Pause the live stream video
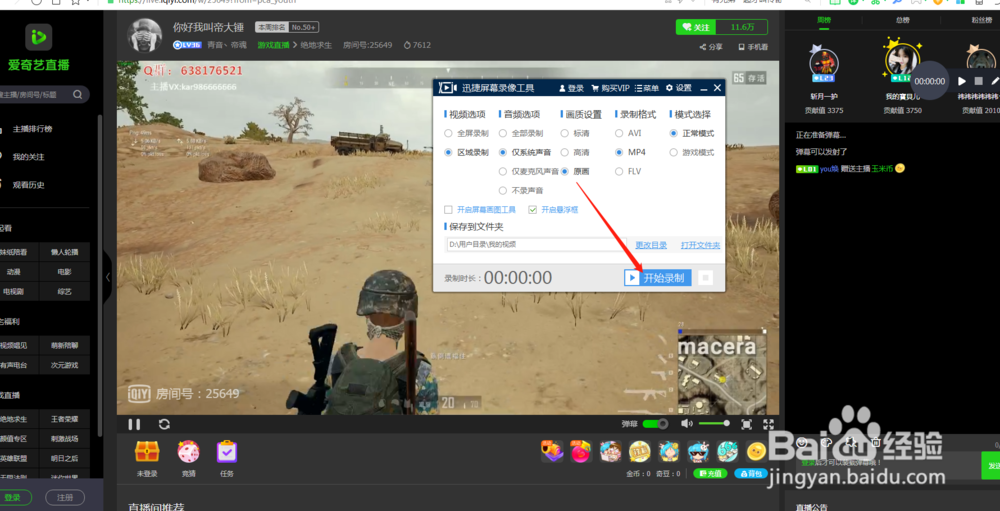Image resolution: width=1000 pixels, height=511 pixels. point(134,424)
